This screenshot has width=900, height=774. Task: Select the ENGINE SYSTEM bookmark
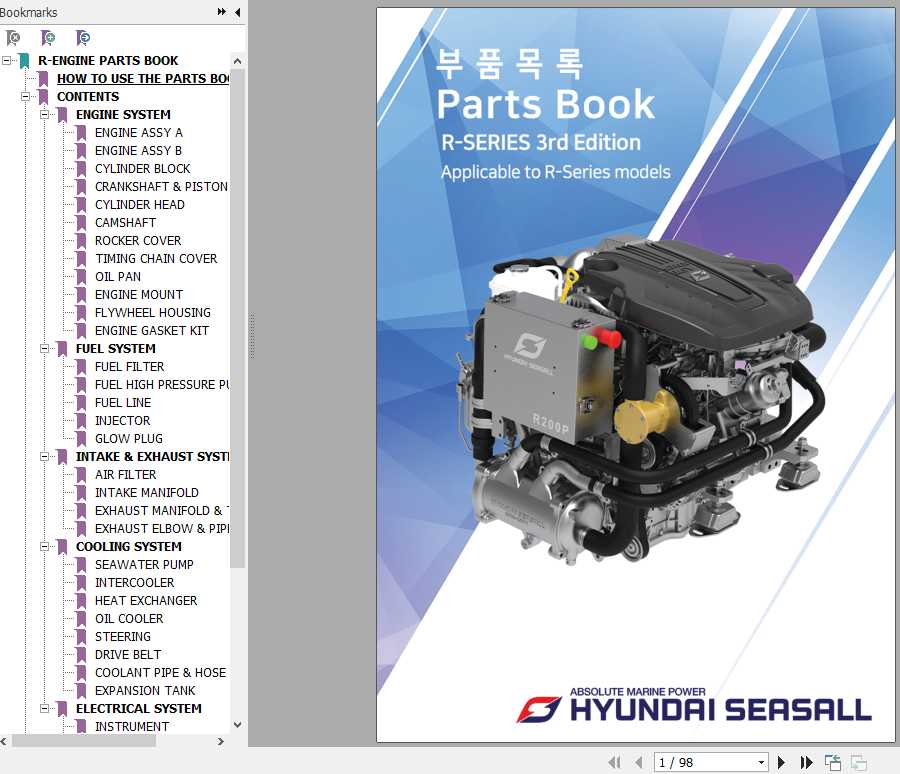[x=123, y=114]
